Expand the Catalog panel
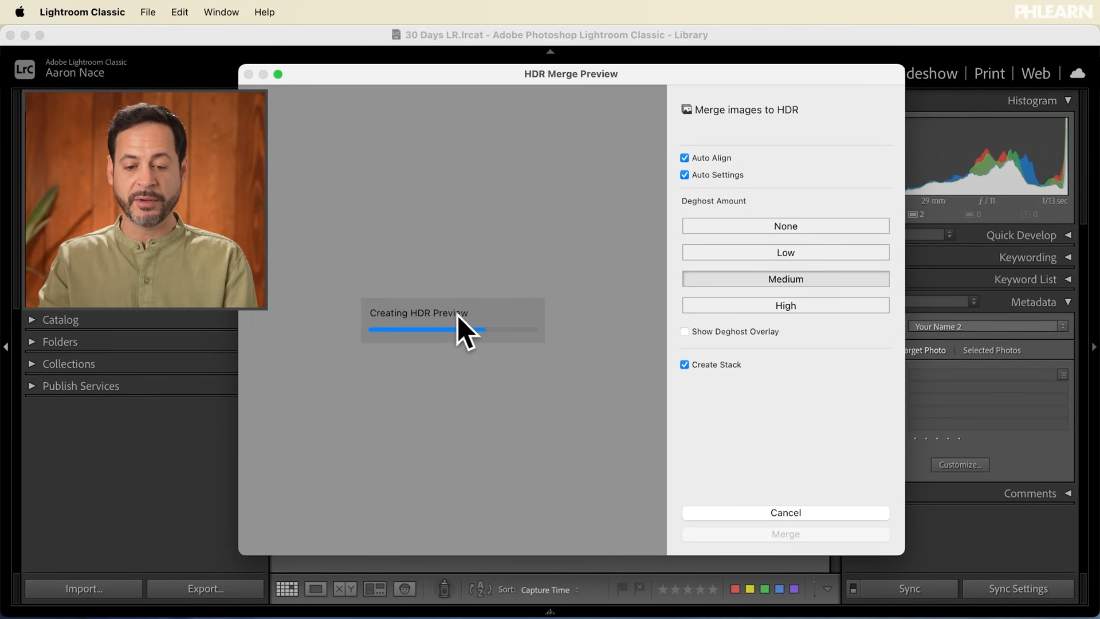Viewport: 1100px width, 619px height. tap(32, 319)
